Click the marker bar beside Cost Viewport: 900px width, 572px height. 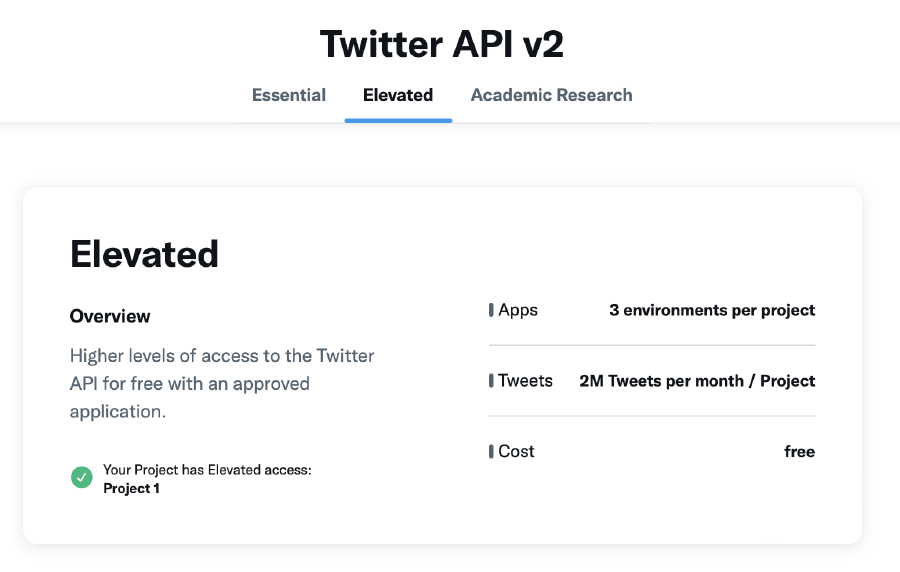coord(491,452)
